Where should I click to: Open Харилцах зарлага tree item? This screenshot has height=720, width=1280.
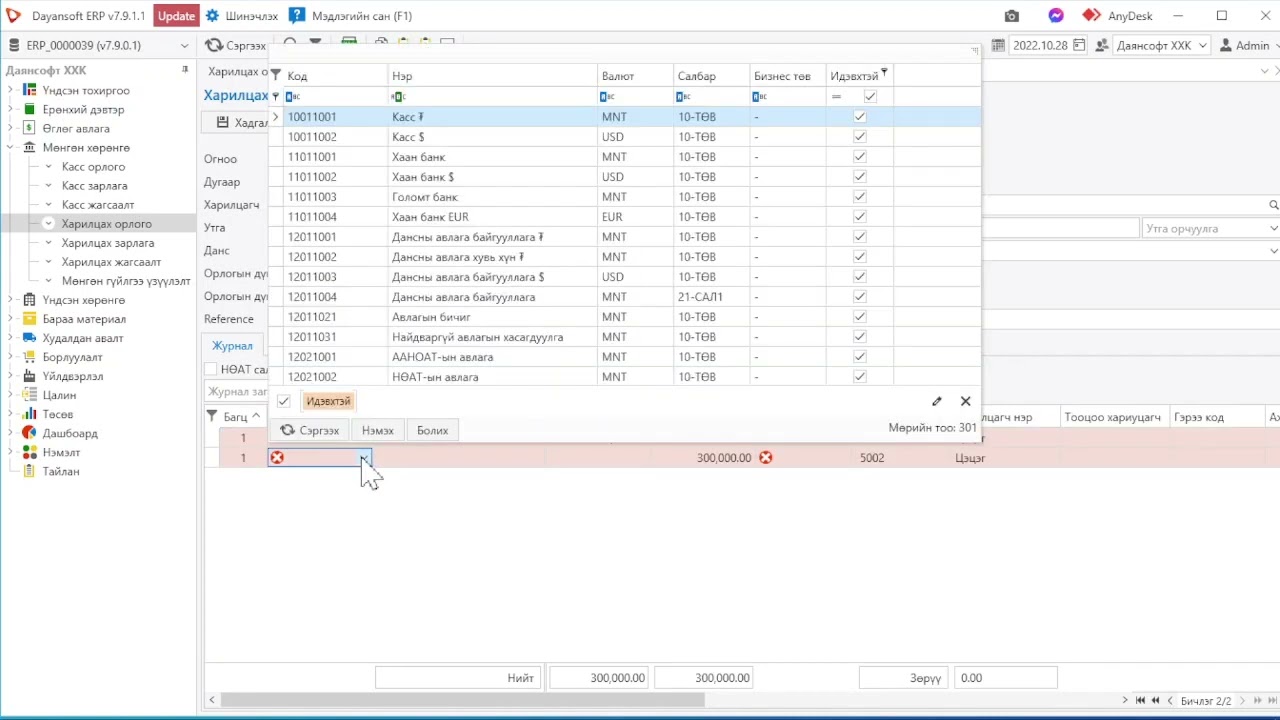coord(108,243)
